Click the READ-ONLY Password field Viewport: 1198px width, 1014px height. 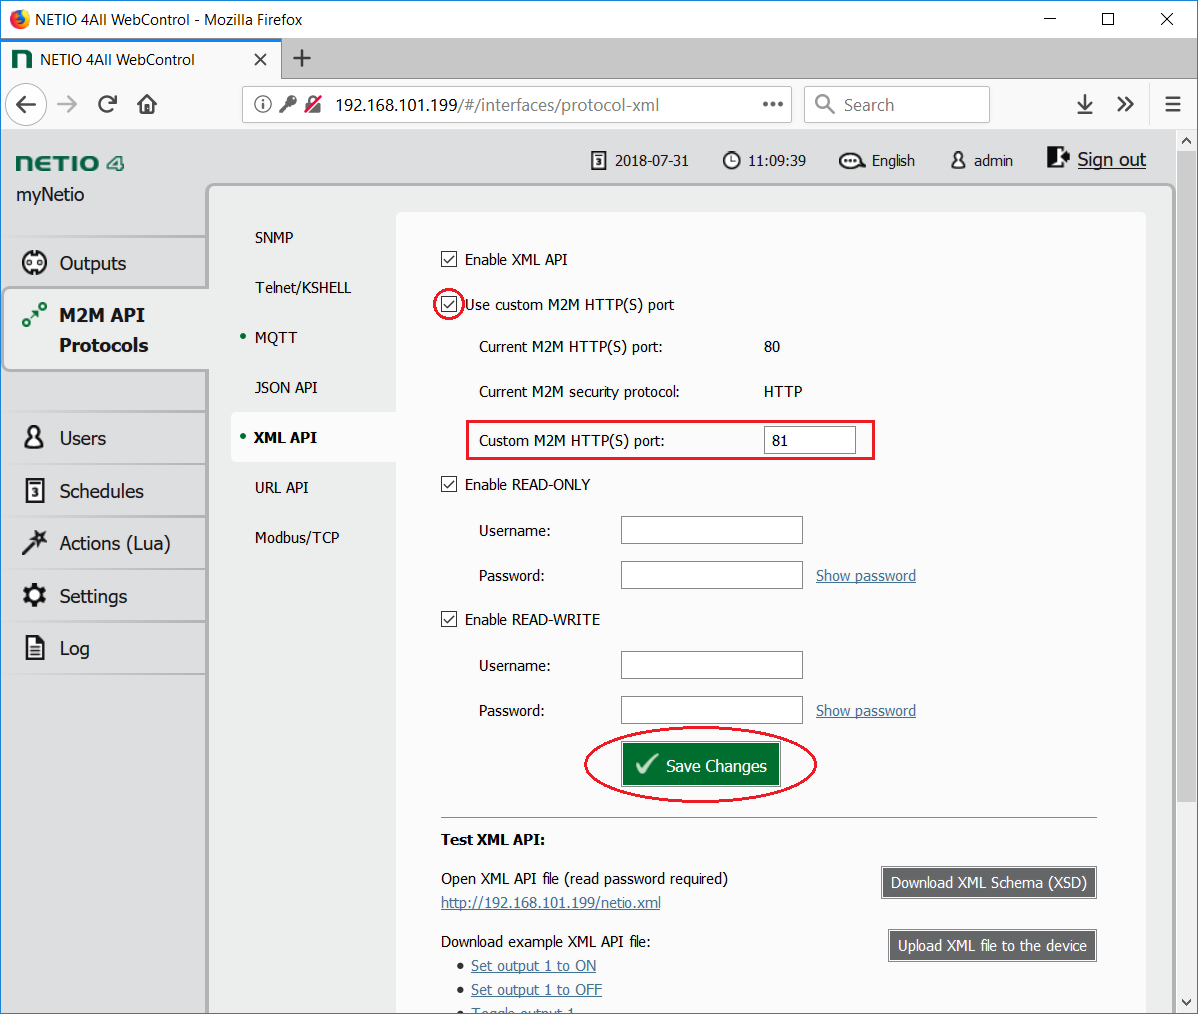tap(711, 575)
